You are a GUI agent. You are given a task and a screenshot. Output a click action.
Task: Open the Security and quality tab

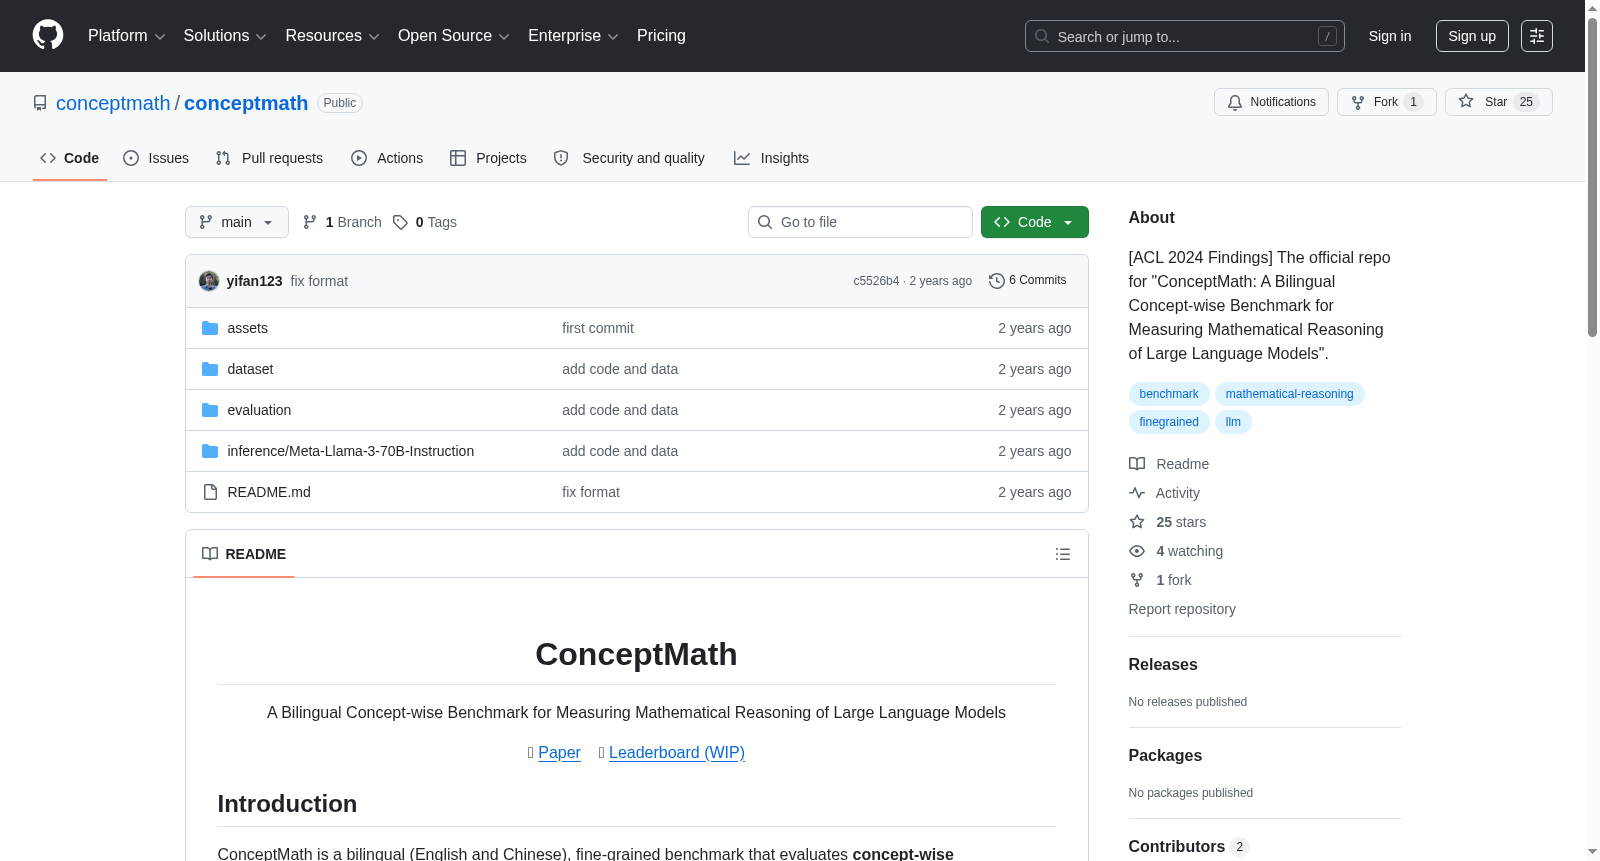click(x=629, y=158)
